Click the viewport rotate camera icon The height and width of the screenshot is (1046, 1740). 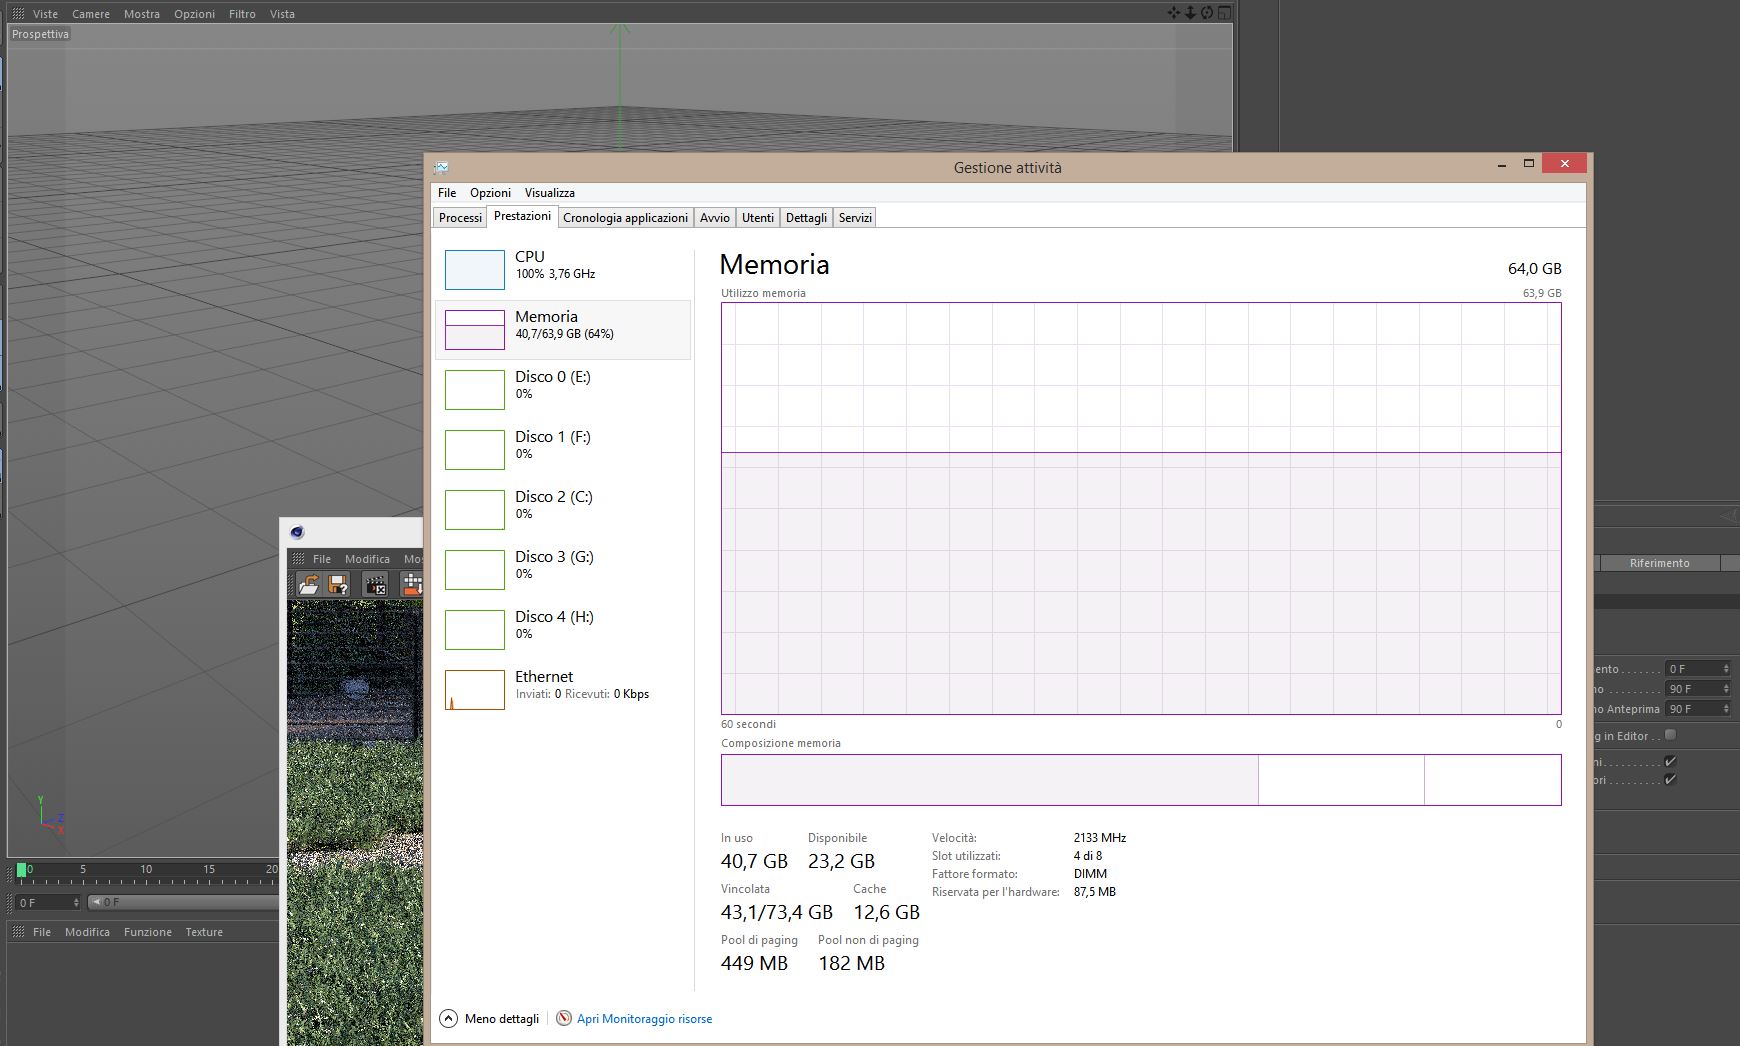coord(1207,13)
